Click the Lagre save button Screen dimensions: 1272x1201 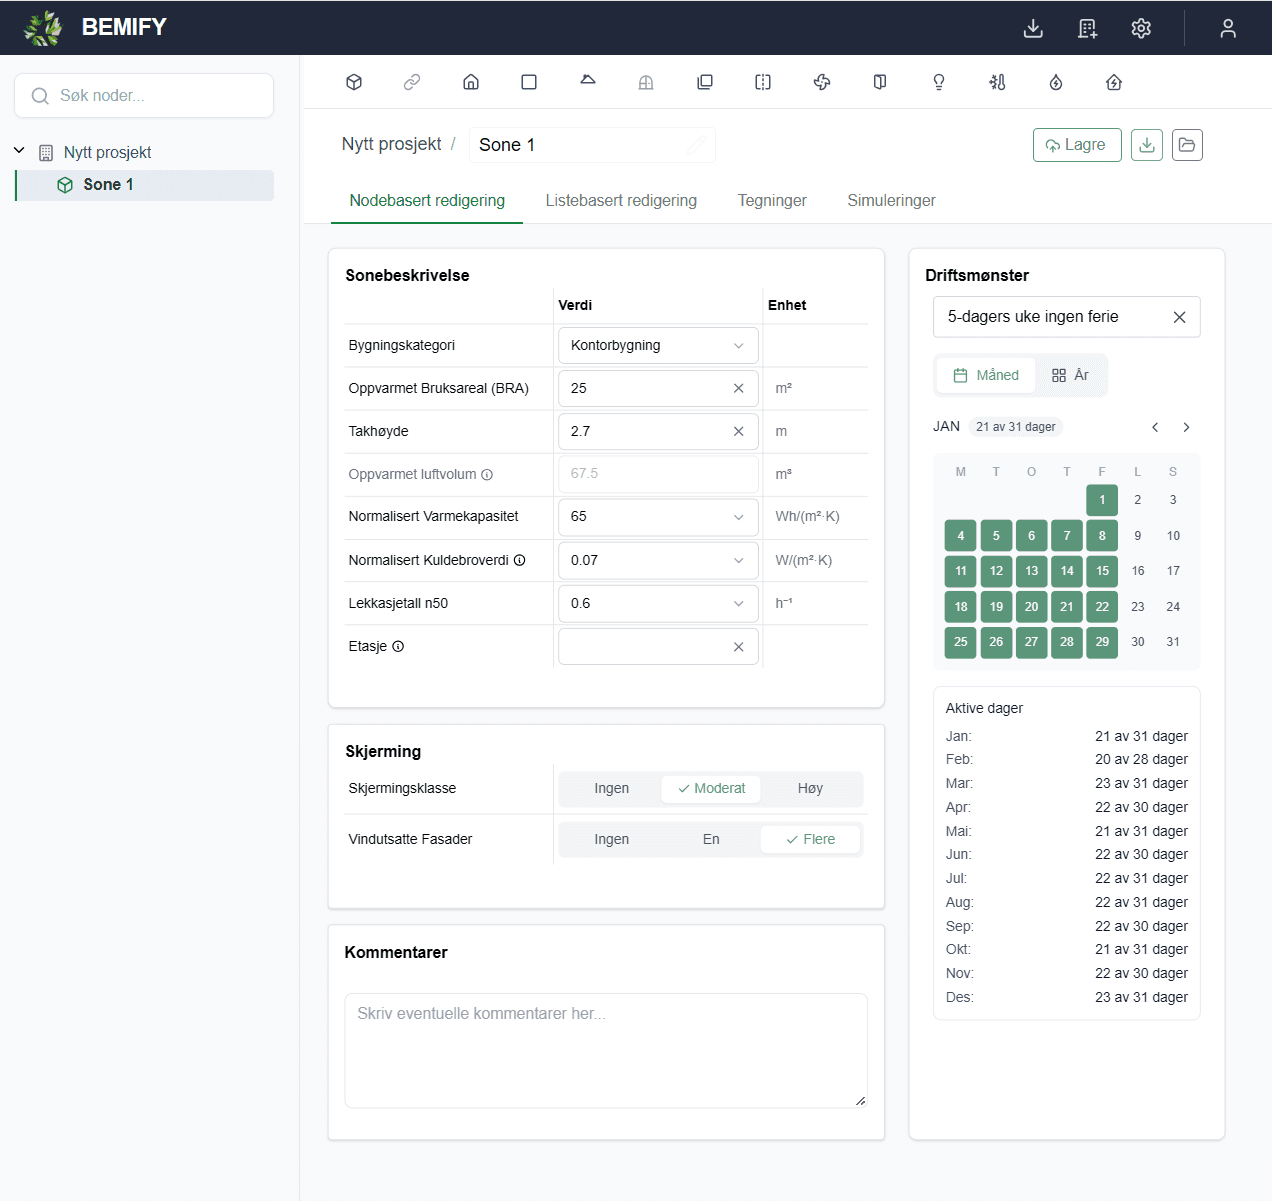click(1077, 145)
